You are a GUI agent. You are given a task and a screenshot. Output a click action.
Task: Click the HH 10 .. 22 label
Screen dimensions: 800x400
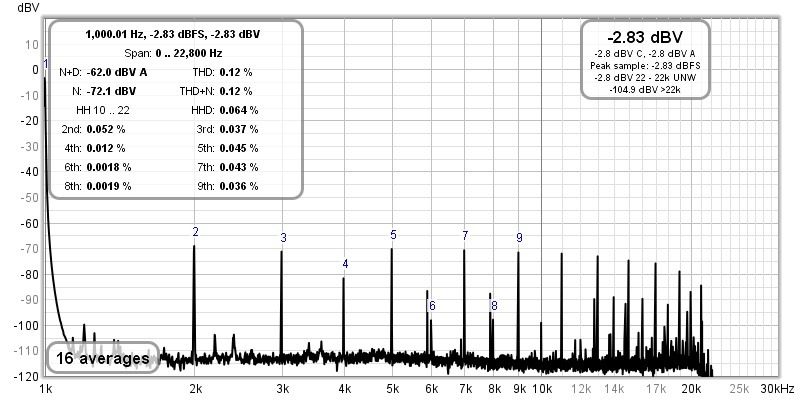101,110
